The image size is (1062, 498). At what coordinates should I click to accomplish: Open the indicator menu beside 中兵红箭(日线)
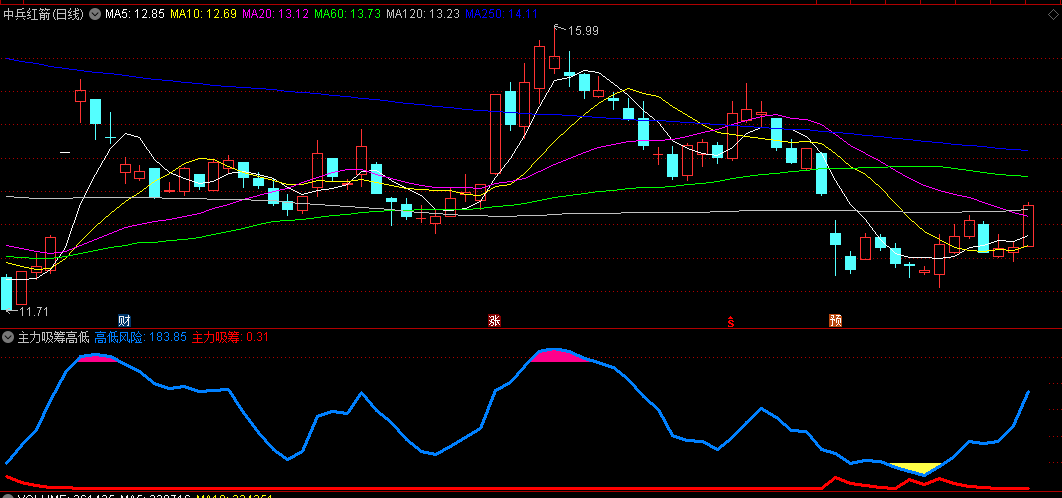pos(96,15)
